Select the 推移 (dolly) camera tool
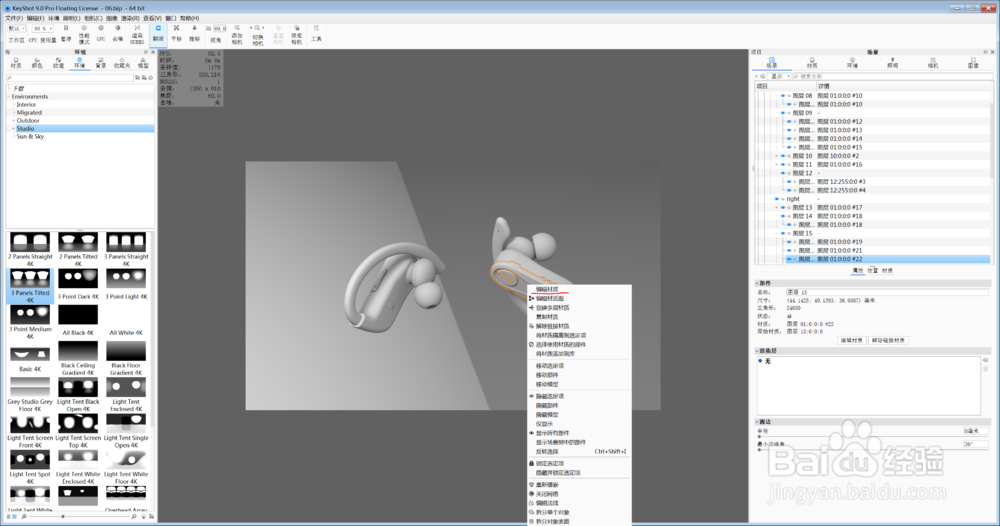This screenshot has width=1000, height=526. (x=195, y=33)
